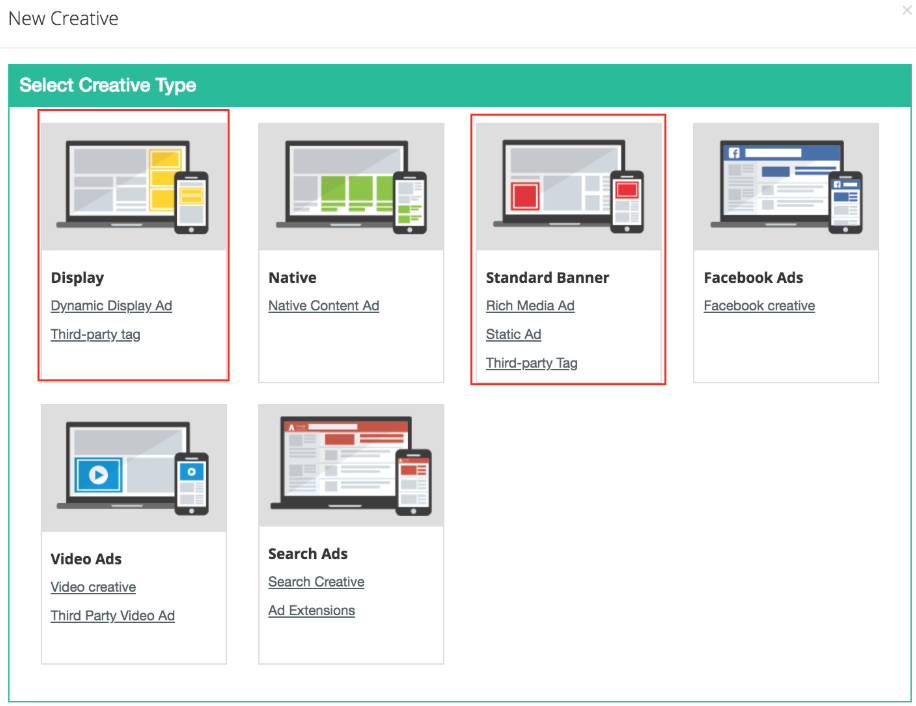Click the Standard Banner illustration
The width and height of the screenshot is (916, 706).
point(568,187)
